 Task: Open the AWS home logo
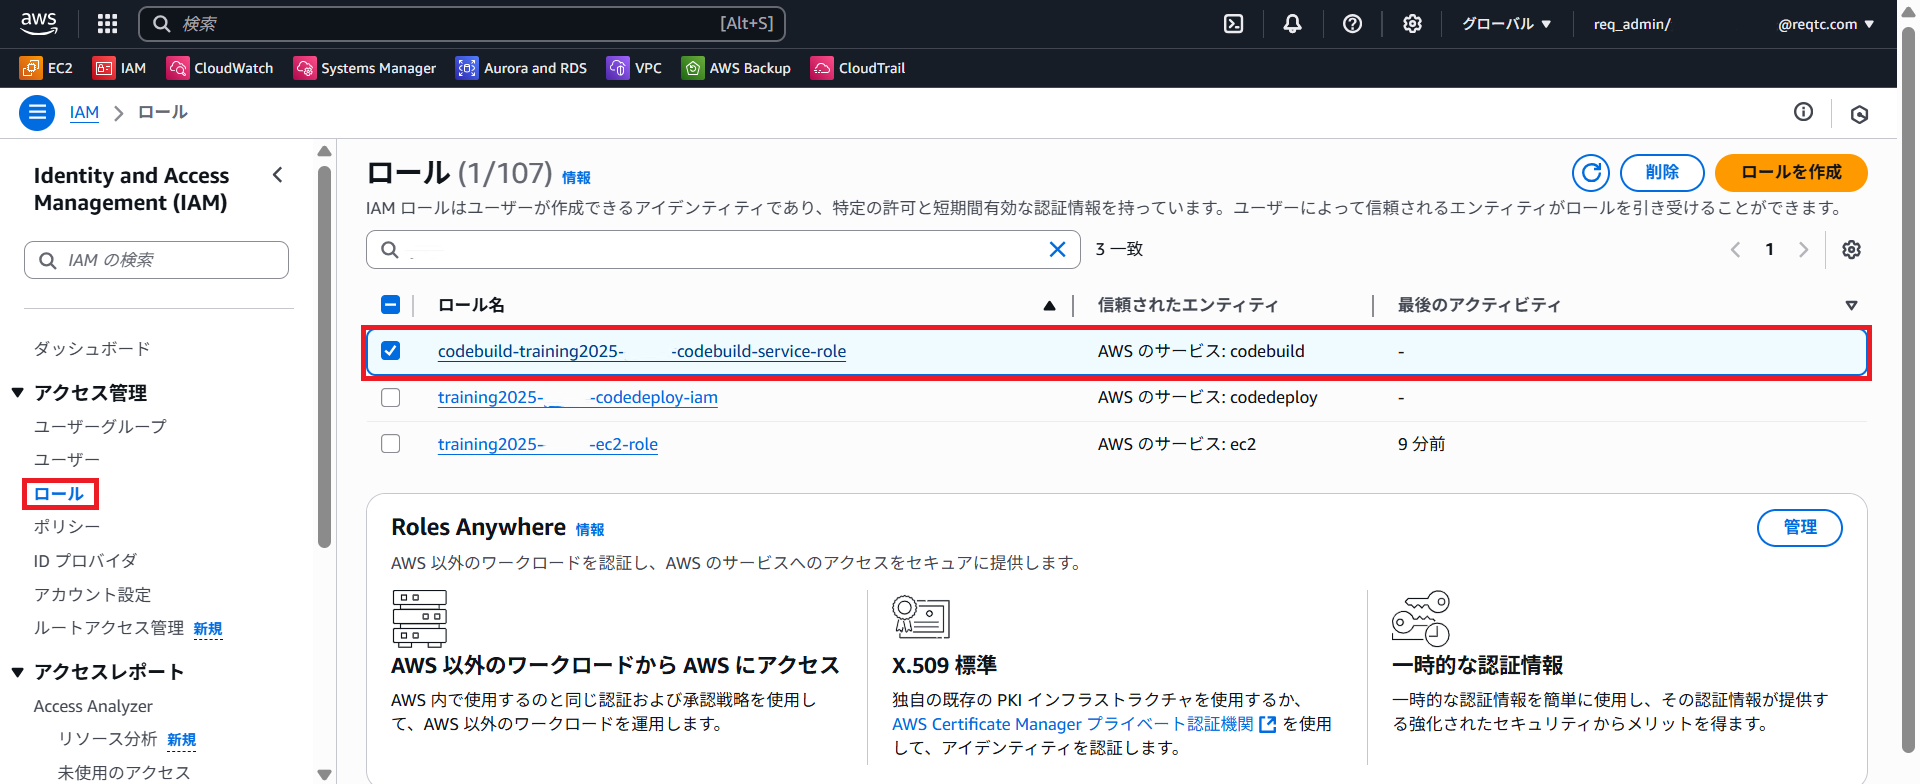[39, 23]
